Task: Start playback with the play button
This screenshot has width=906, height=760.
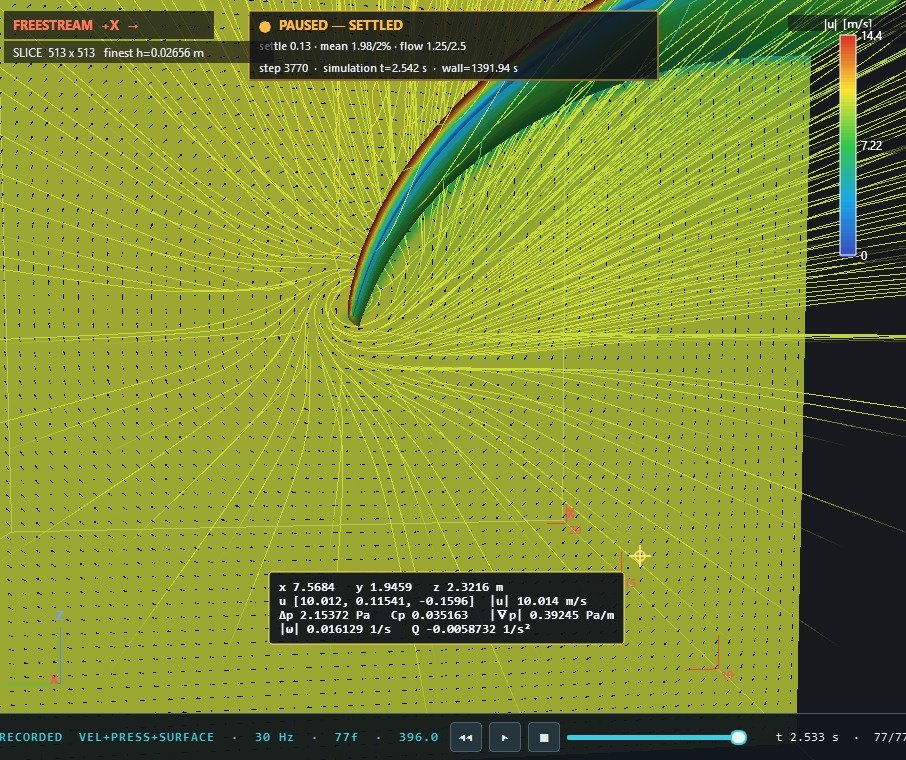Action: point(504,737)
